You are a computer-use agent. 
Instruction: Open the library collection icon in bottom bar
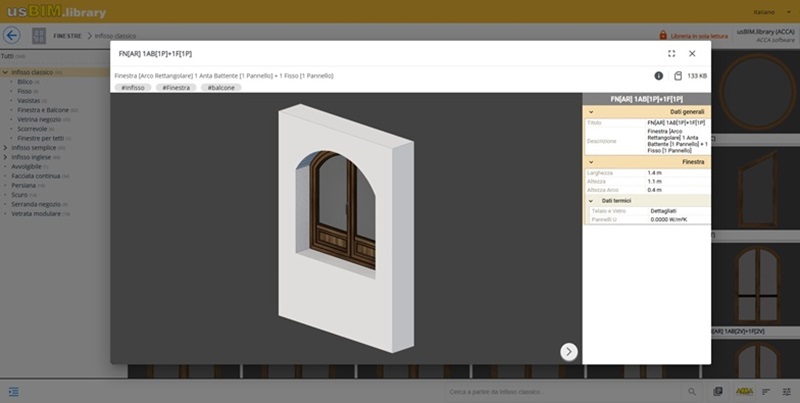pos(718,391)
